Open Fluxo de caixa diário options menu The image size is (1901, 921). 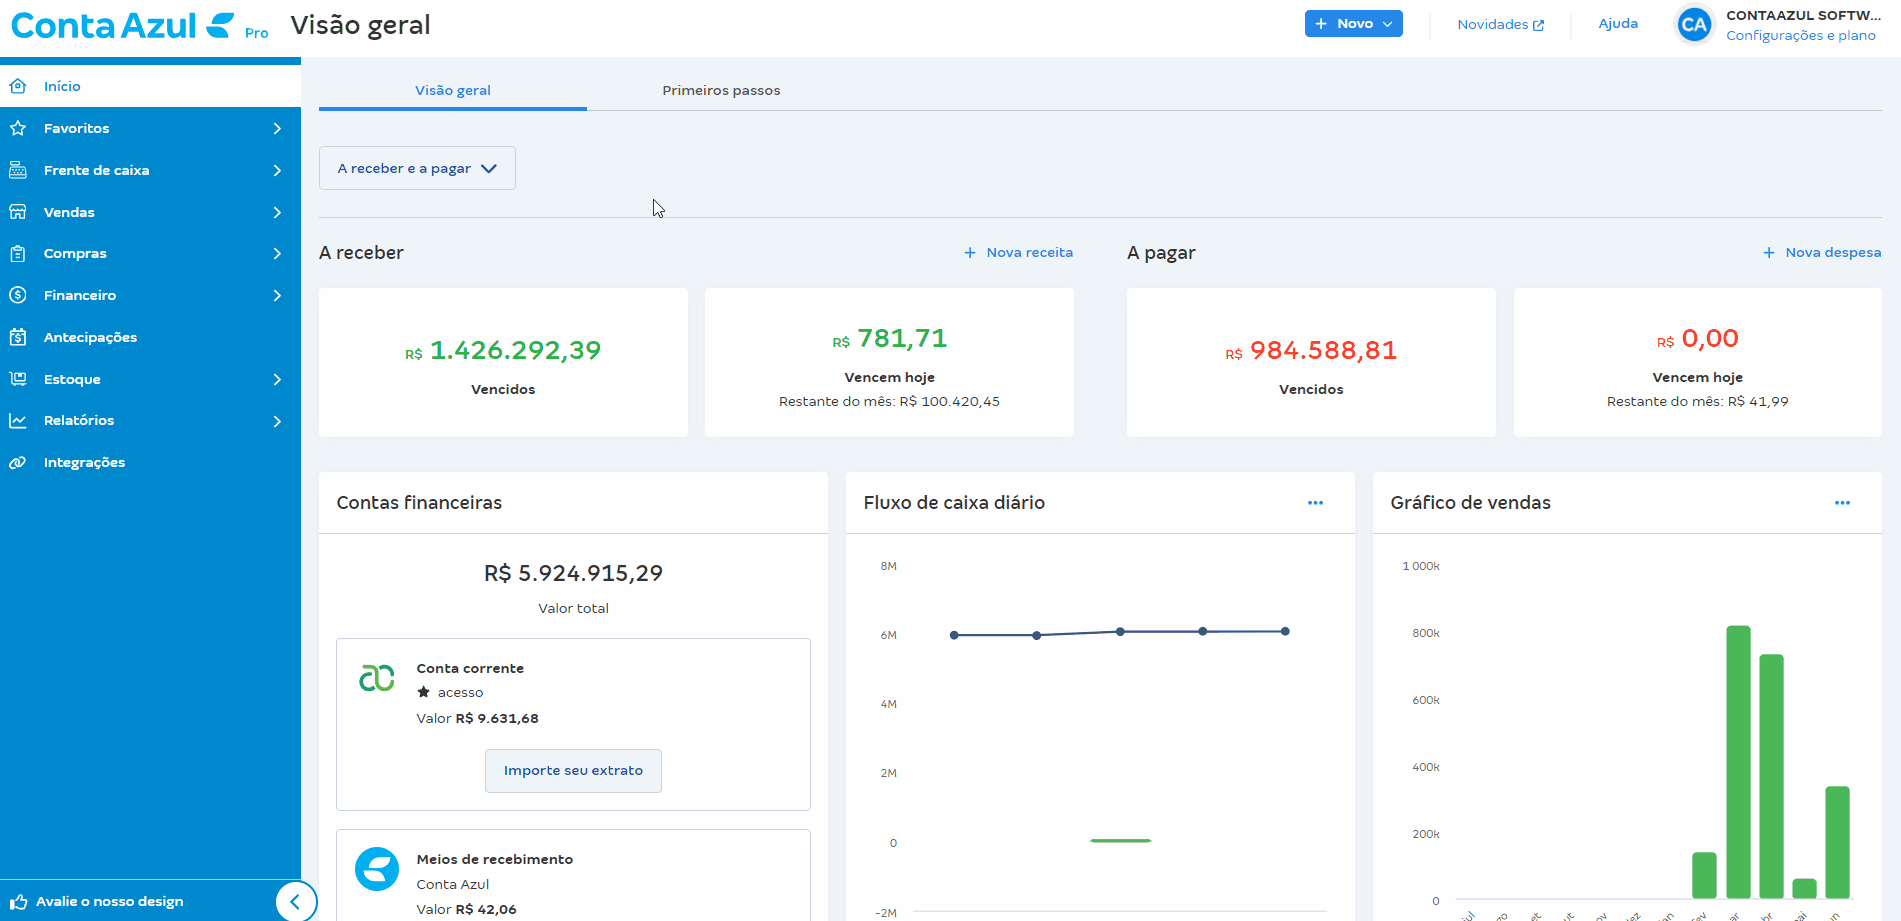pyautogui.click(x=1315, y=503)
